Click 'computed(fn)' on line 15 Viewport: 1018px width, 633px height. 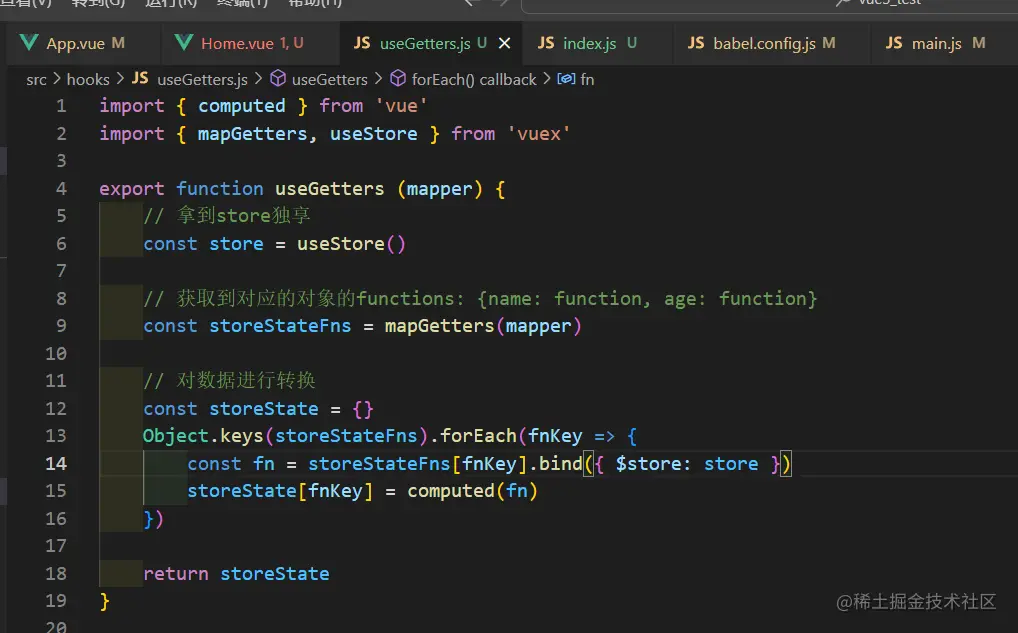click(473, 491)
